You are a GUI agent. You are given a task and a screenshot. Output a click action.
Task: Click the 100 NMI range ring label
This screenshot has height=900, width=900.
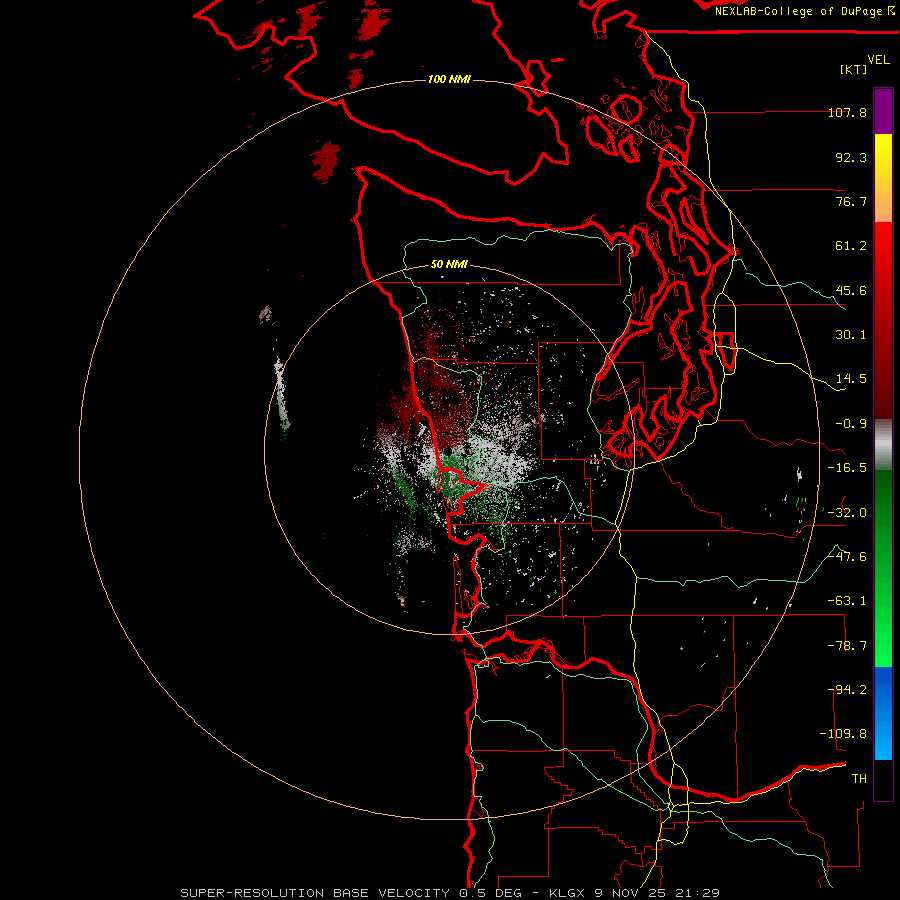coord(449,79)
